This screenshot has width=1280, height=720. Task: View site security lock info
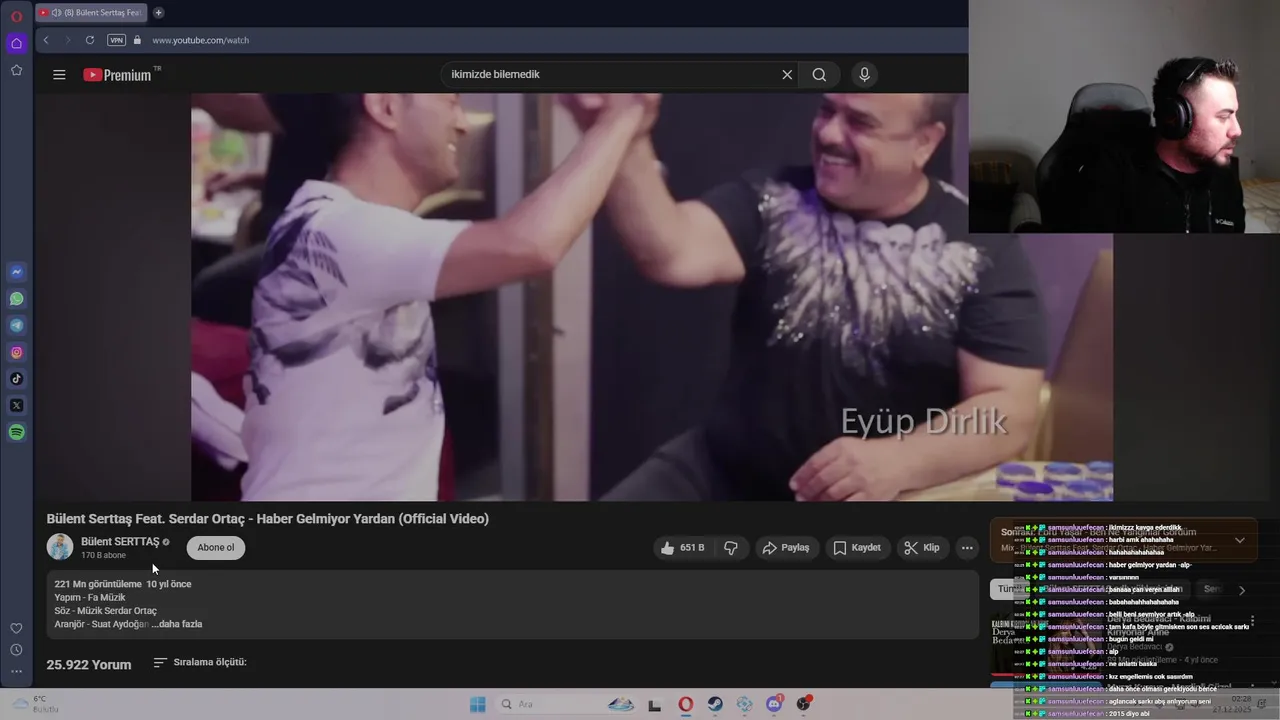(138, 40)
